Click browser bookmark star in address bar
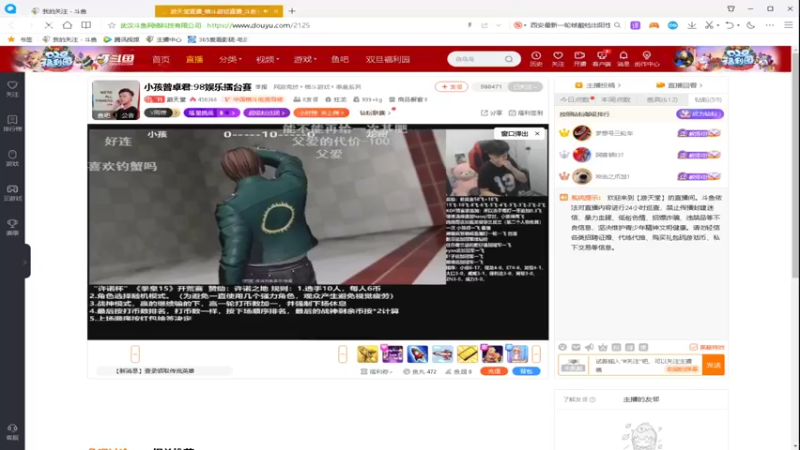800x450 pixels. (x=112, y=25)
